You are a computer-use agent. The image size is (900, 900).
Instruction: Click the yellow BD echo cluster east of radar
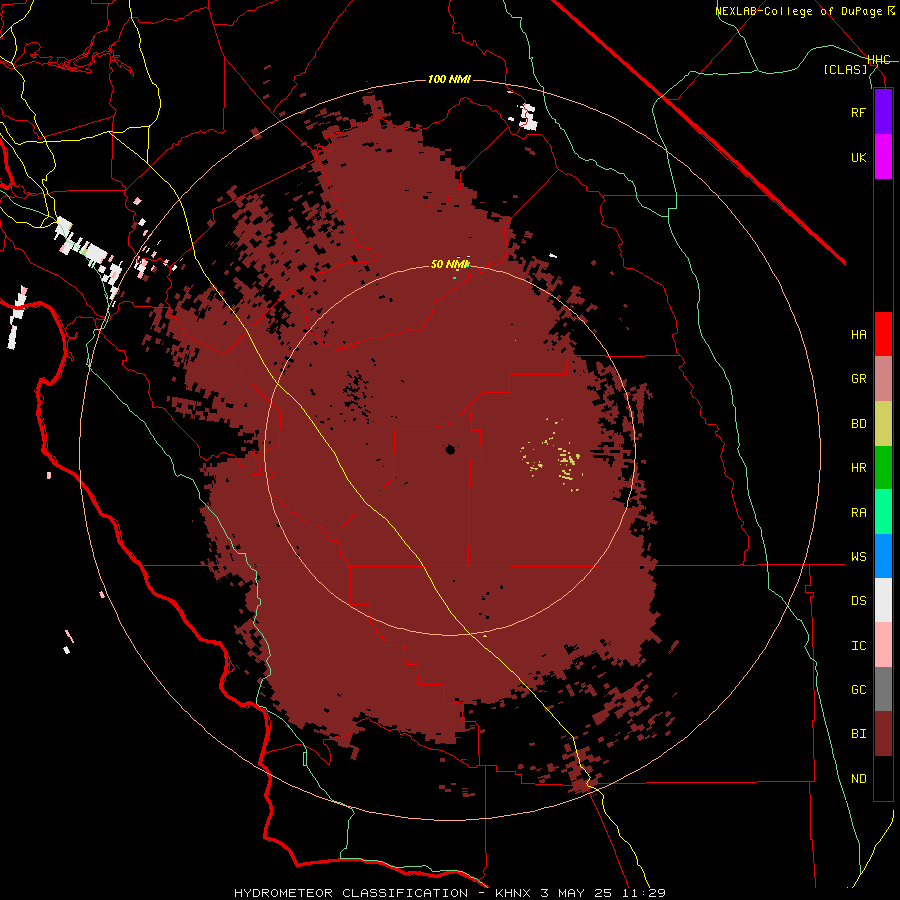coord(552,456)
